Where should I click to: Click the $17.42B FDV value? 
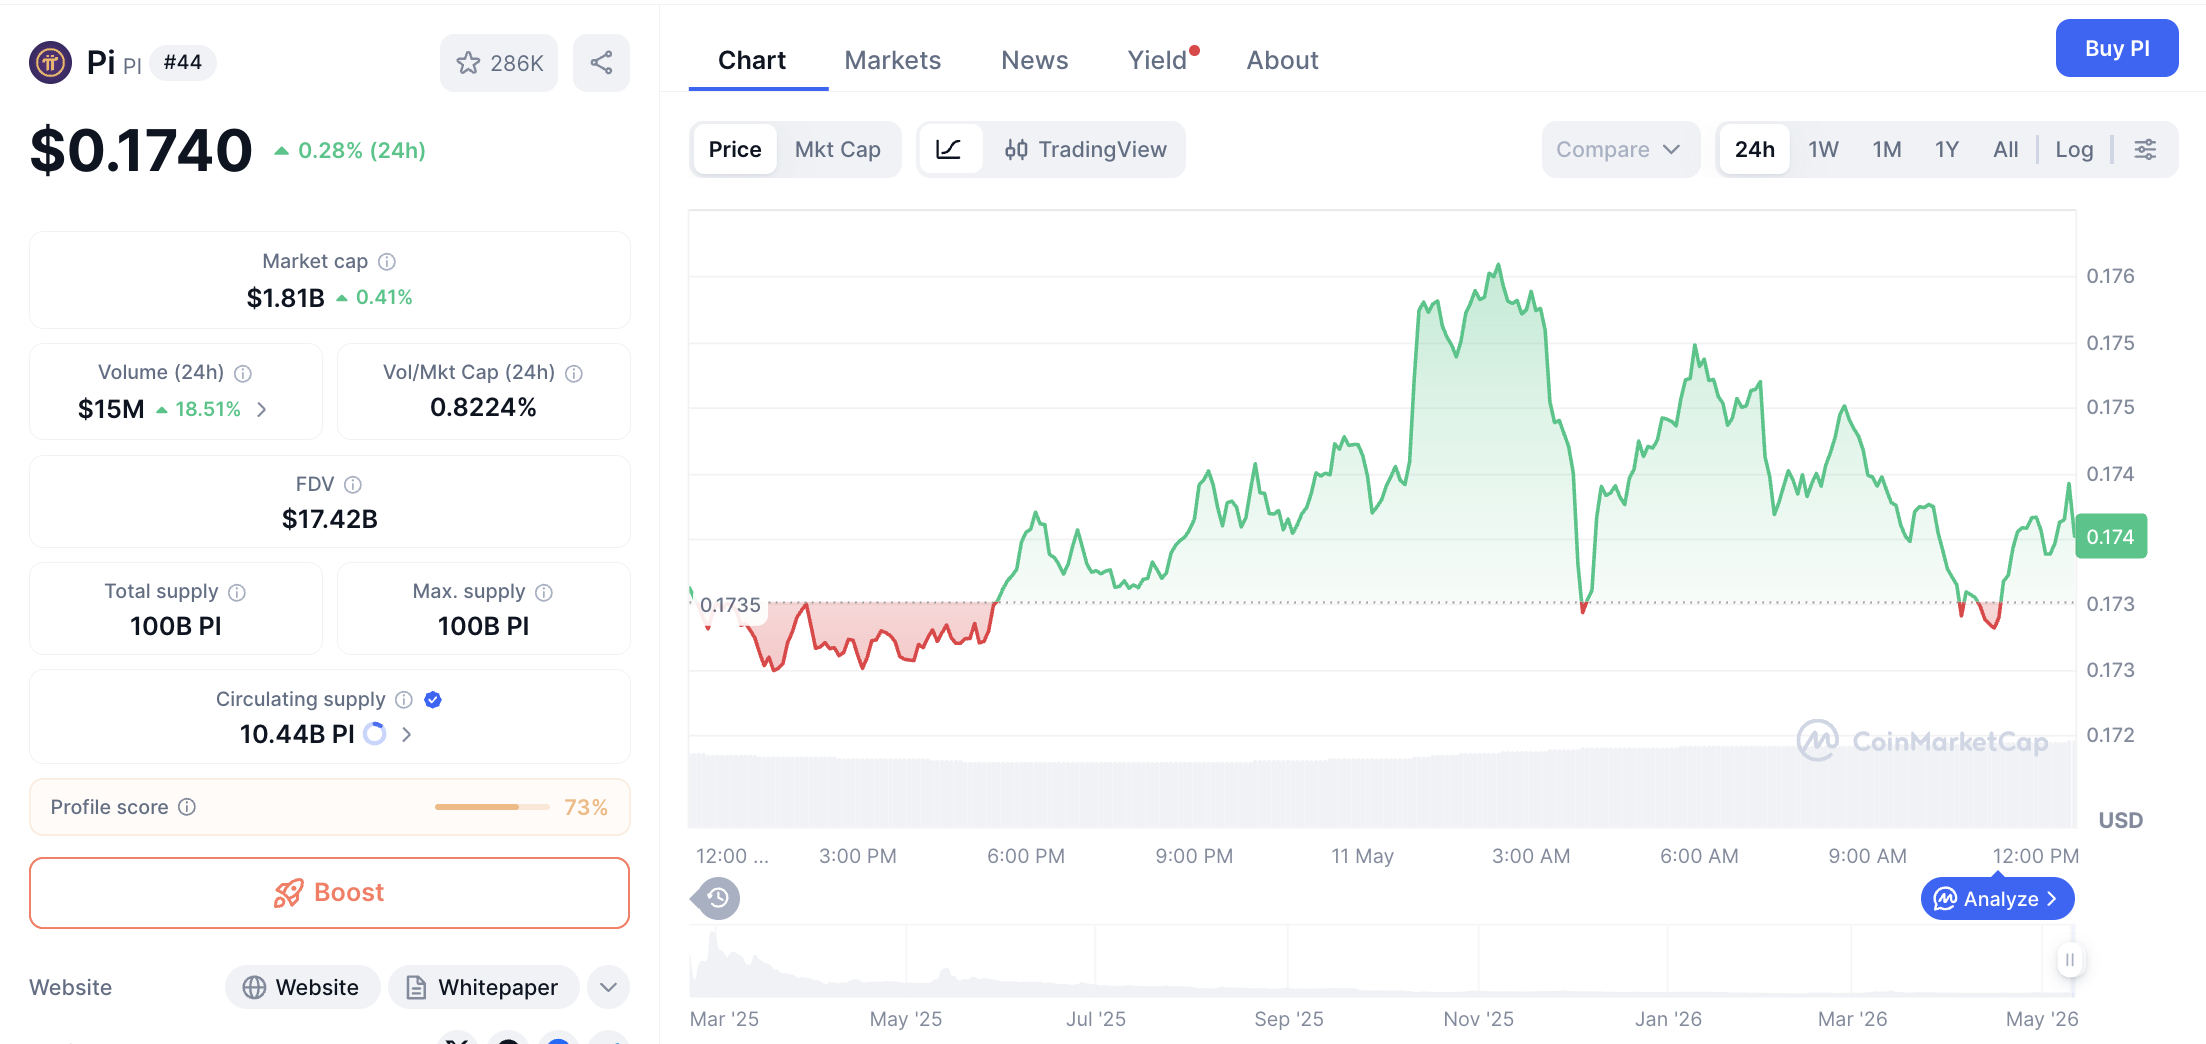[330, 519]
